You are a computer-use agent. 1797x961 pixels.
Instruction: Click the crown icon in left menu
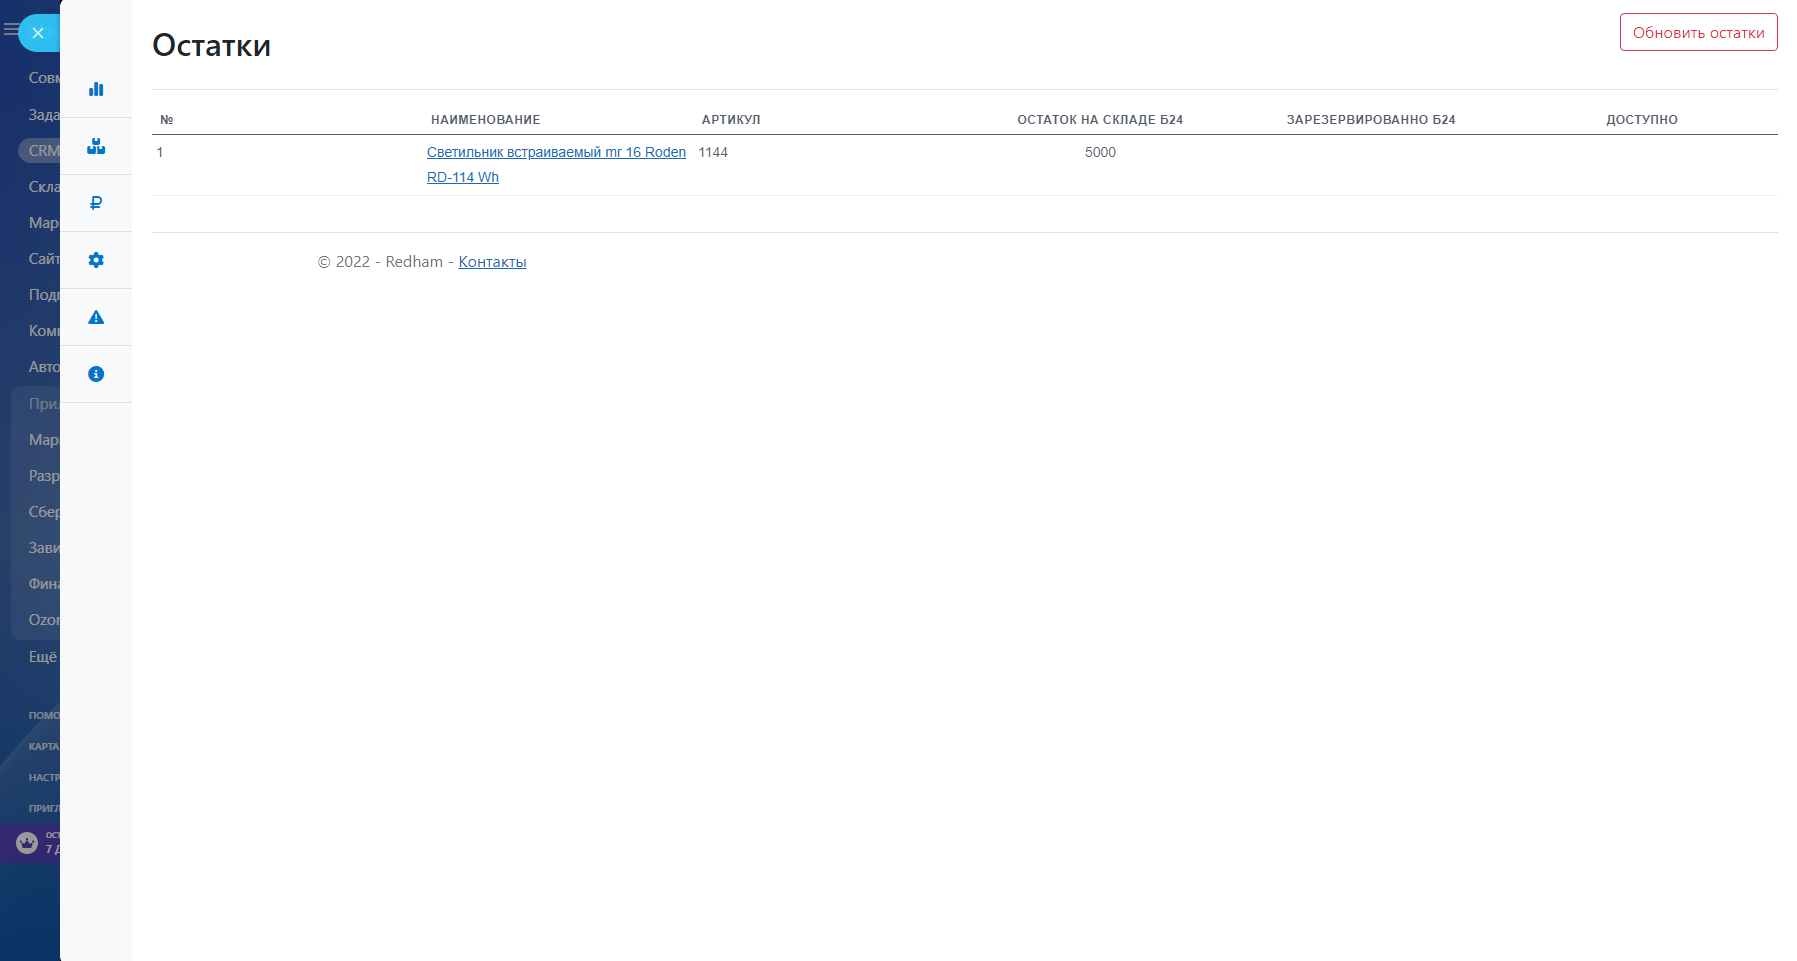(x=27, y=843)
